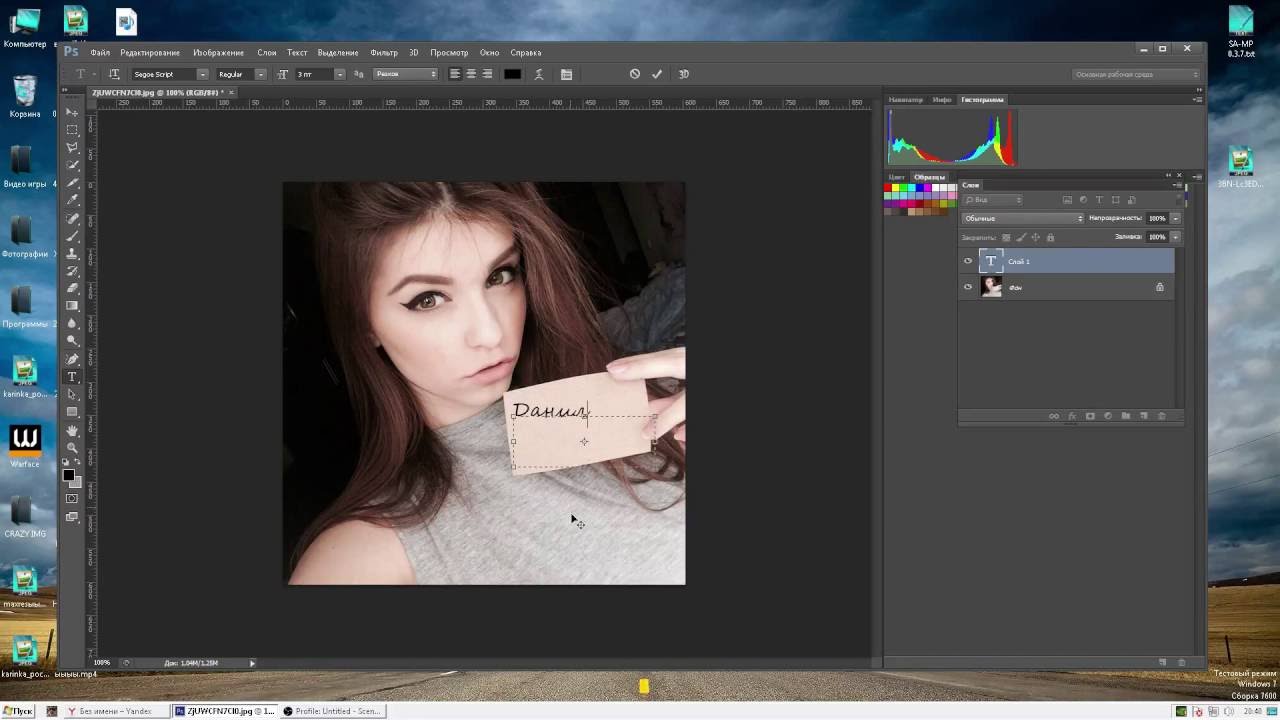
Task: Switch to the Навигатор tab
Action: (906, 100)
